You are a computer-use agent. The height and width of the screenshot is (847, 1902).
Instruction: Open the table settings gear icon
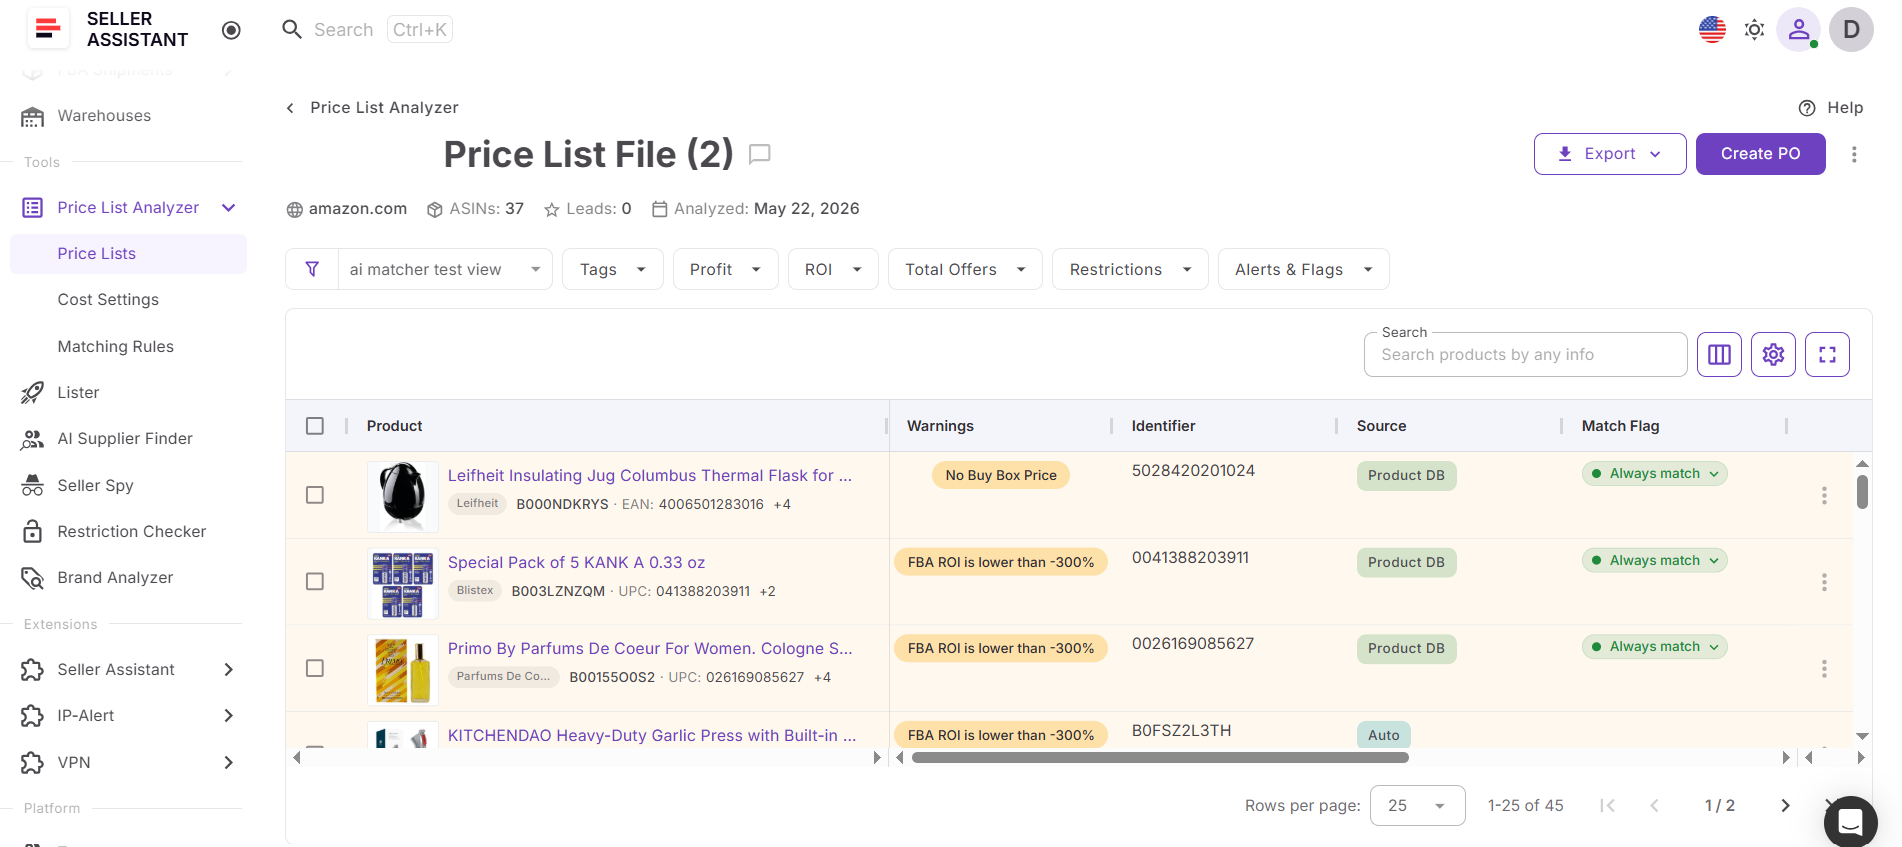click(x=1773, y=354)
